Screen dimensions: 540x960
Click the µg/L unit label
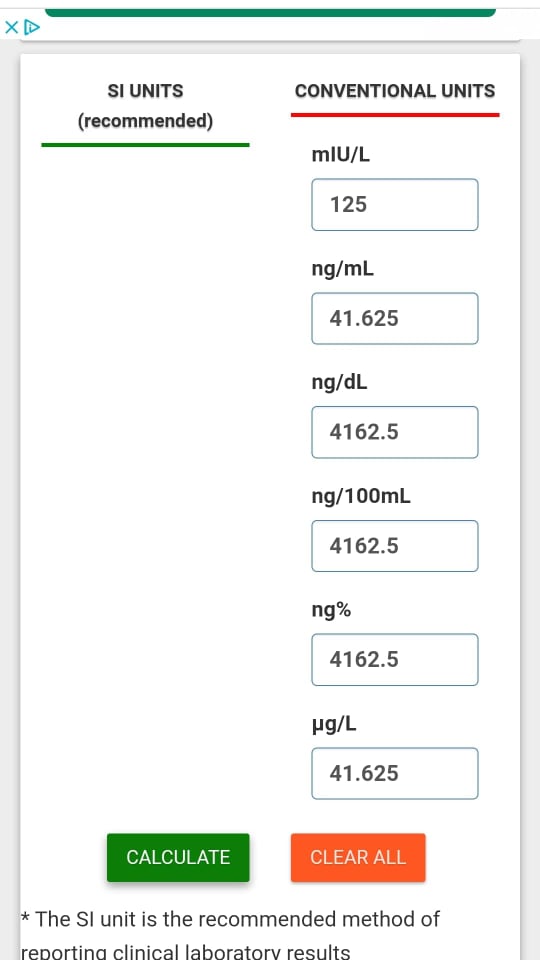point(334,725)
